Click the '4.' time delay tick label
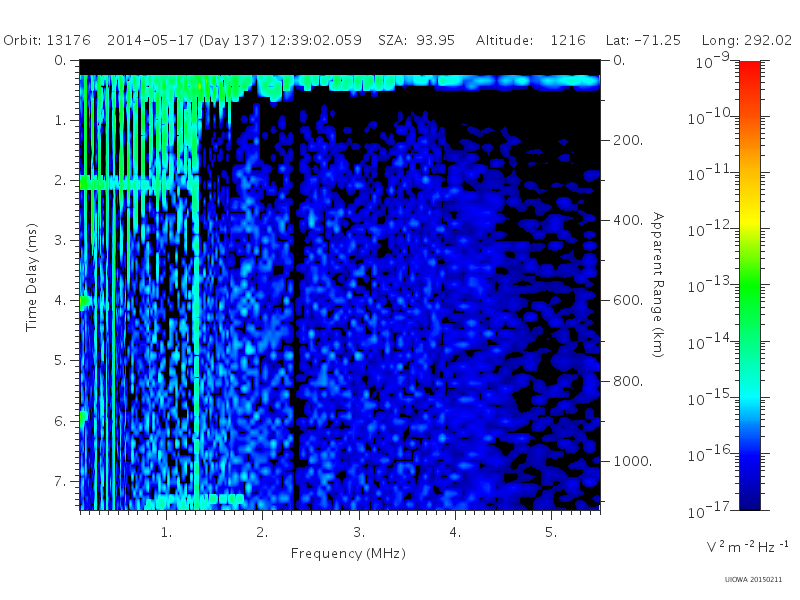Image resolution: width=800 pixels, height=600 pixels. pyautogui.click(x=60, y=301)
